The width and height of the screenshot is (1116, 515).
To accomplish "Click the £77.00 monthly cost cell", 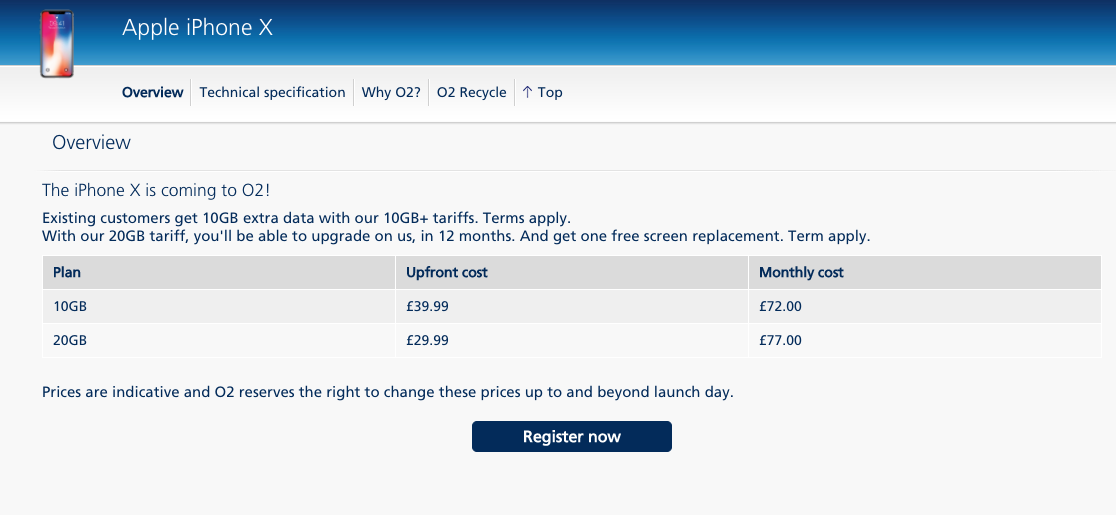I will 780,340.
